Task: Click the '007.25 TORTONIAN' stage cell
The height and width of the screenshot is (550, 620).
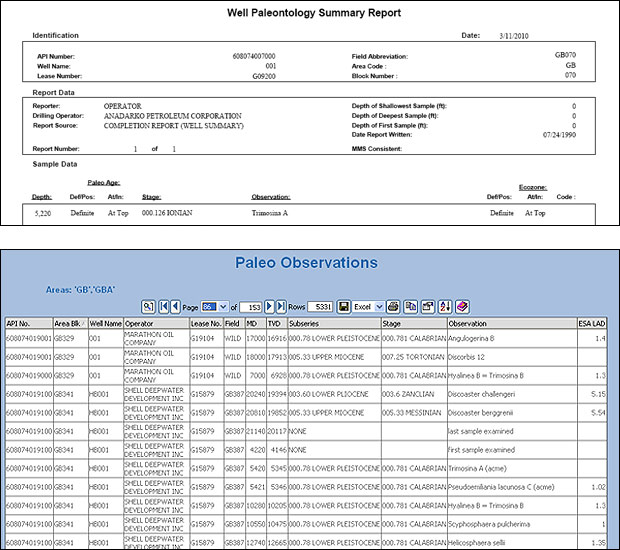Action: pyautogui.click(x=414, y=357)
